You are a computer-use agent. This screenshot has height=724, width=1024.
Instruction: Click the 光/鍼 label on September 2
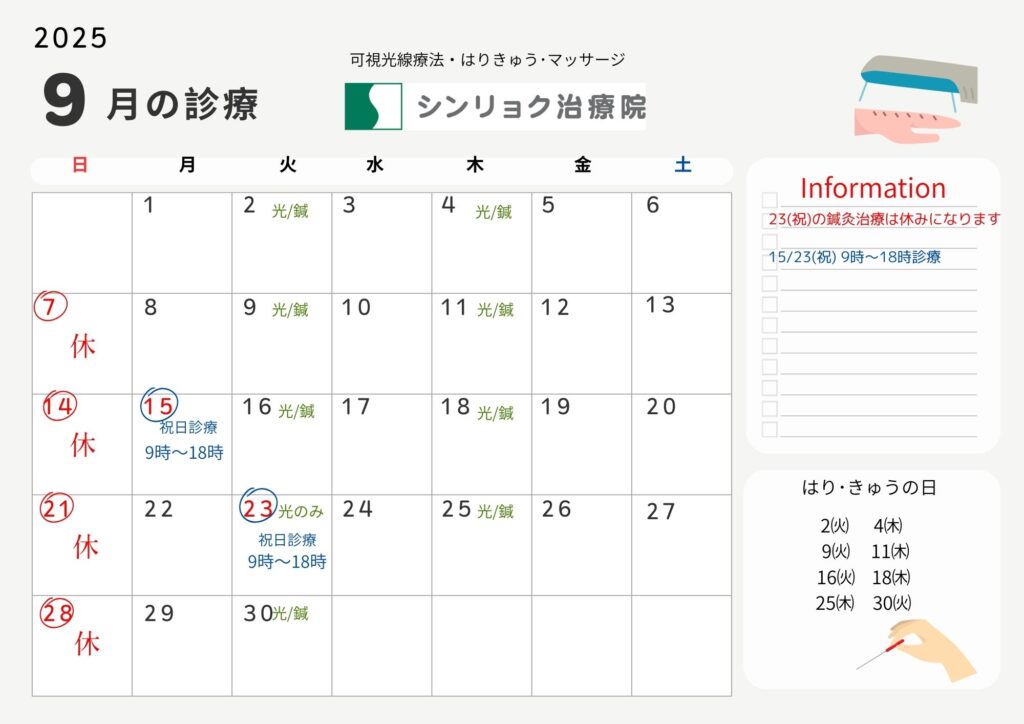click(x=290, y=210)
